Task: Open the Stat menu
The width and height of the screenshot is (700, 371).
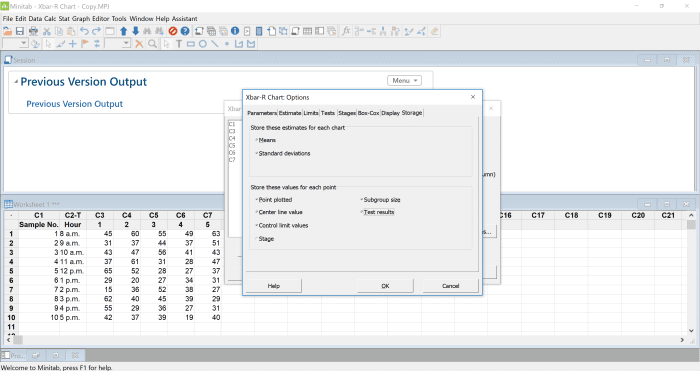Action: tap(64, 19)
